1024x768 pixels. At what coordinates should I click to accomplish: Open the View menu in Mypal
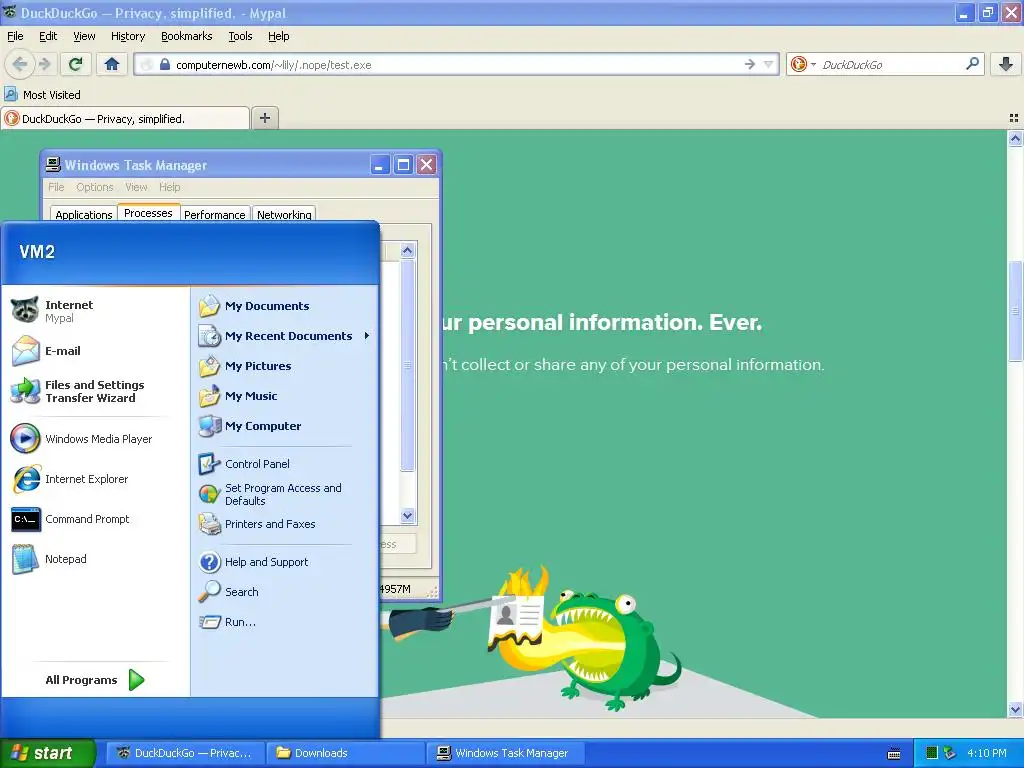84,36
